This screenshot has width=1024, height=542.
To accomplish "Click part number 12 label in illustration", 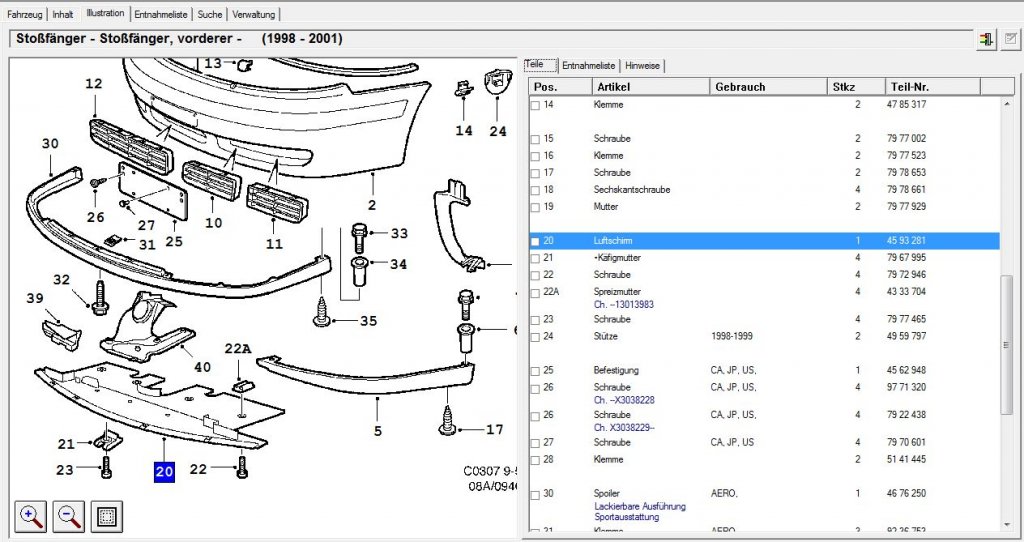I will click(94, 84).
